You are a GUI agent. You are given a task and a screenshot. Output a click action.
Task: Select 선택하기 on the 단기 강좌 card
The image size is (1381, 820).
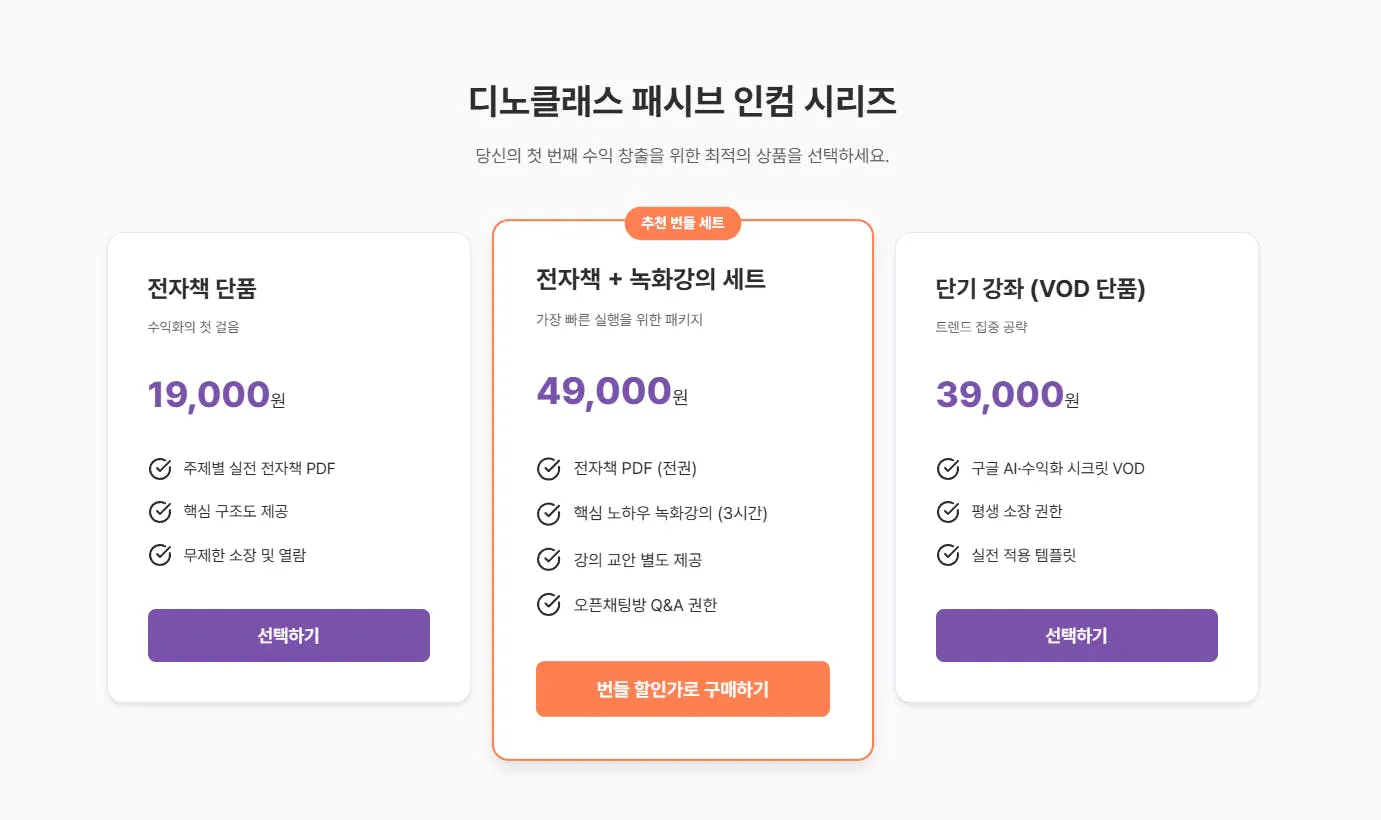coord(1076,635)
